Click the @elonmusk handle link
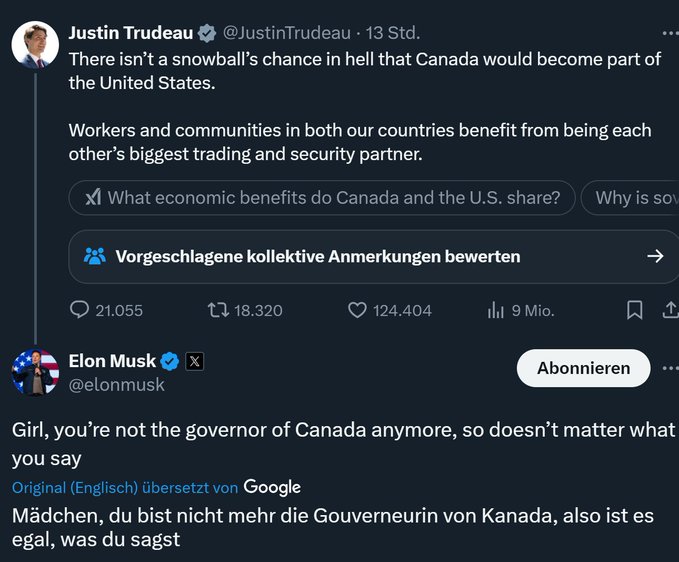679x562 pixels. click(116, 384)
